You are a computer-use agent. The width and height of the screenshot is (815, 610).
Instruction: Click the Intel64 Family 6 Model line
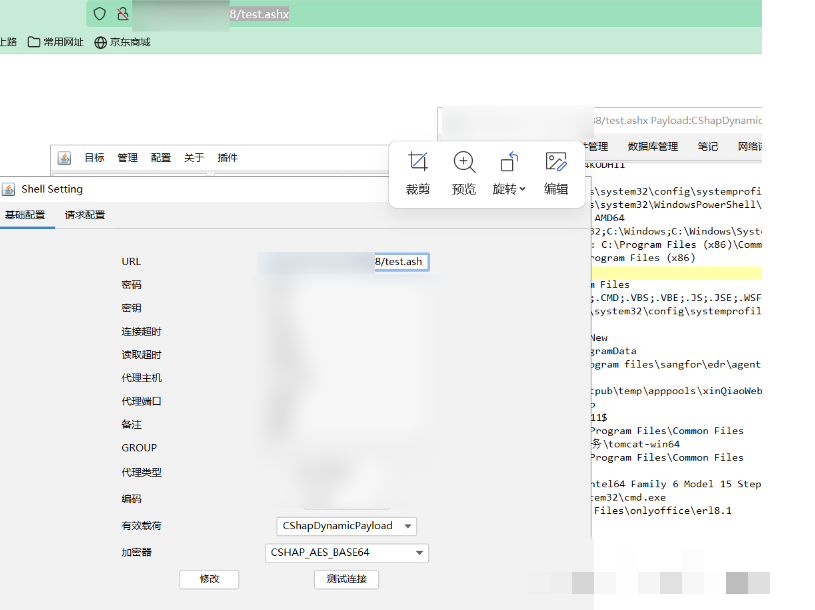(676, 484)
